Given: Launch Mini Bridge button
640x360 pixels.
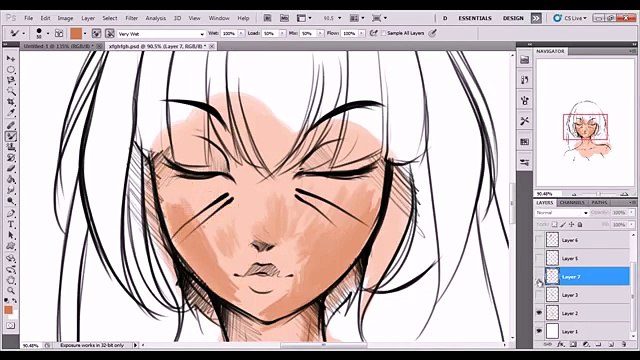Looking at the screenshot, I should pos(284,18).
